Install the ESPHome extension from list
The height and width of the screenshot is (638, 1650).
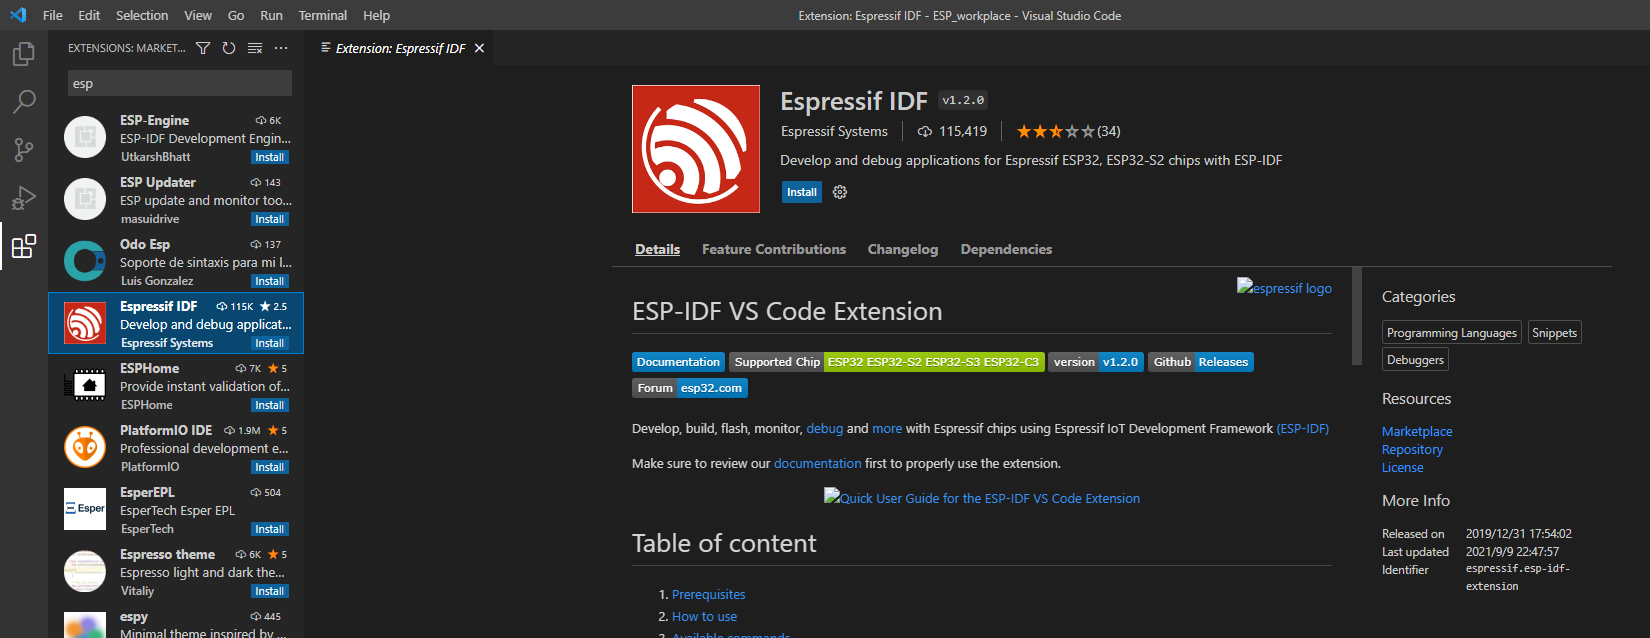pyautogui.click(x=270, y=405)
